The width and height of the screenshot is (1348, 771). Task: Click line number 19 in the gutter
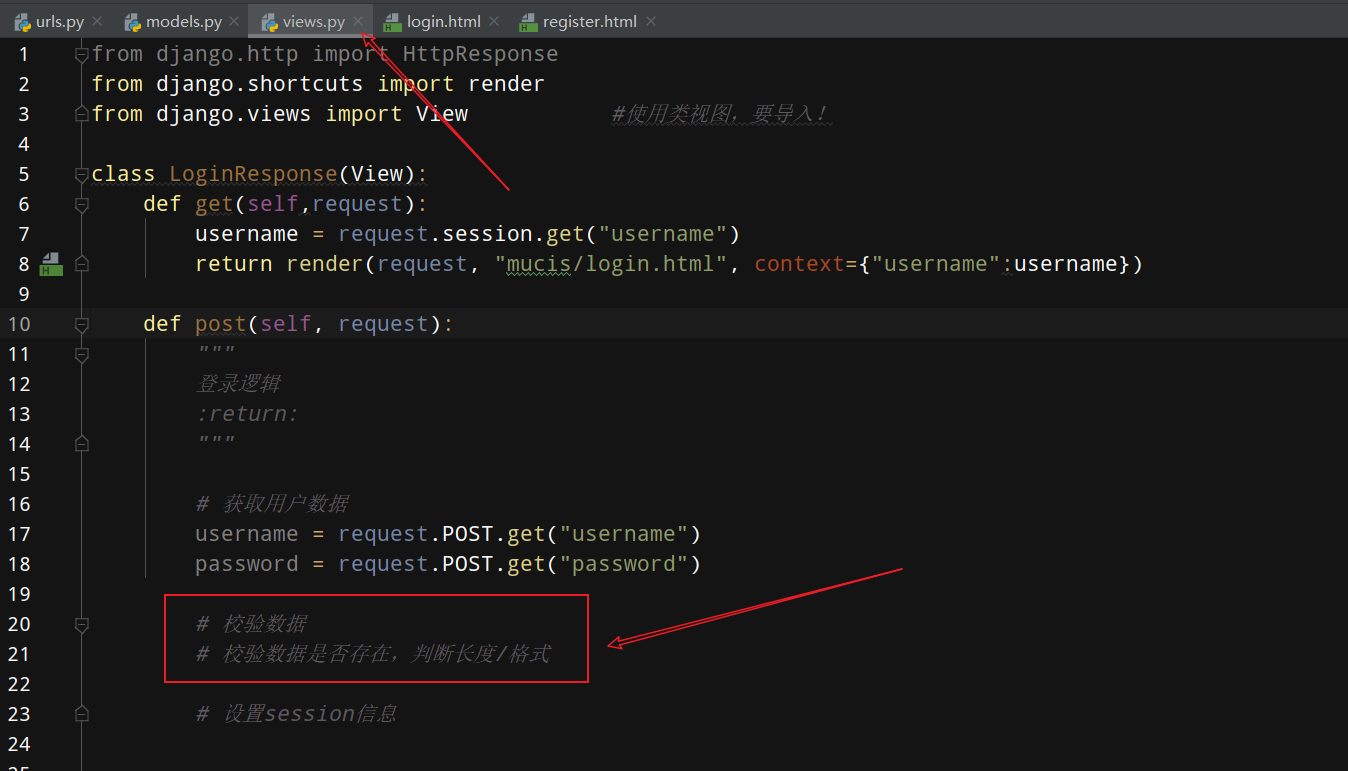[19, 594]
